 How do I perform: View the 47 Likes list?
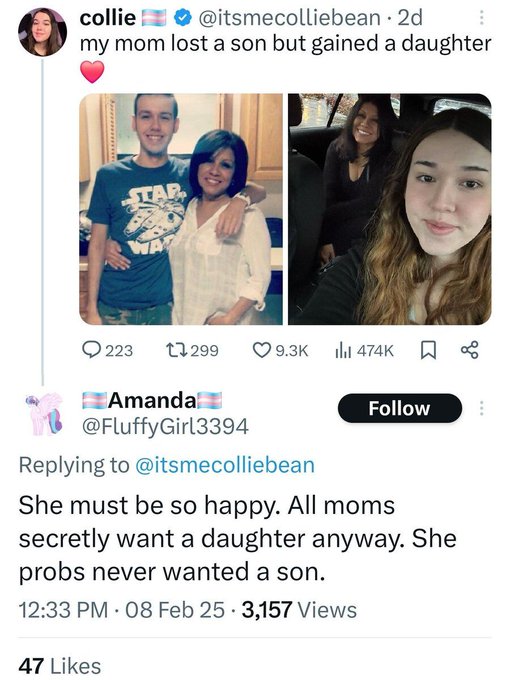[59, 666]
